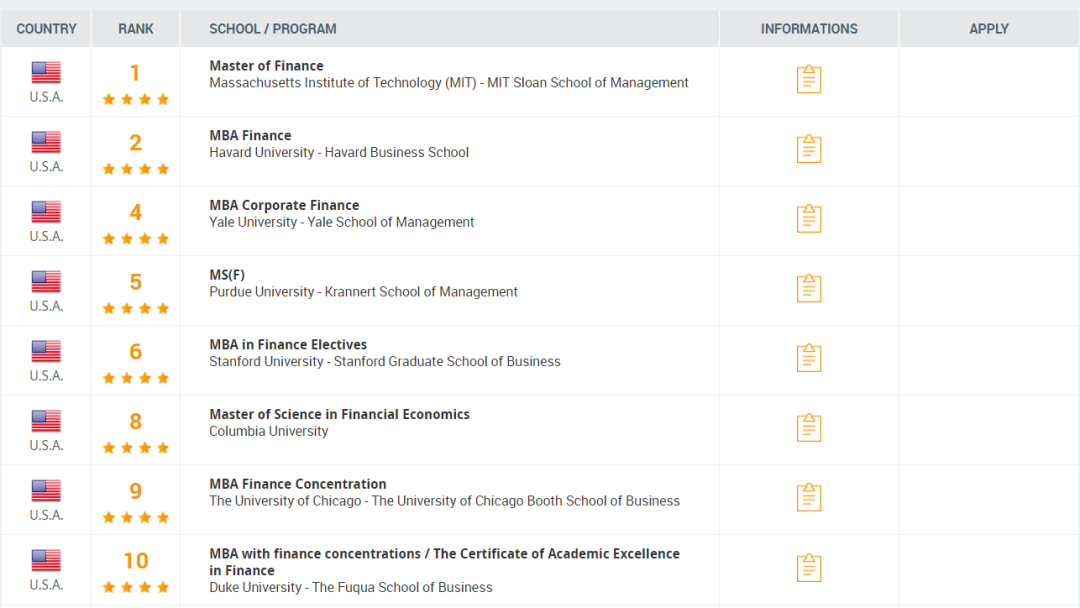The image size is (1080, 608).
Task: Click the flag icon in the Stanford row
Action: (46, 351)
